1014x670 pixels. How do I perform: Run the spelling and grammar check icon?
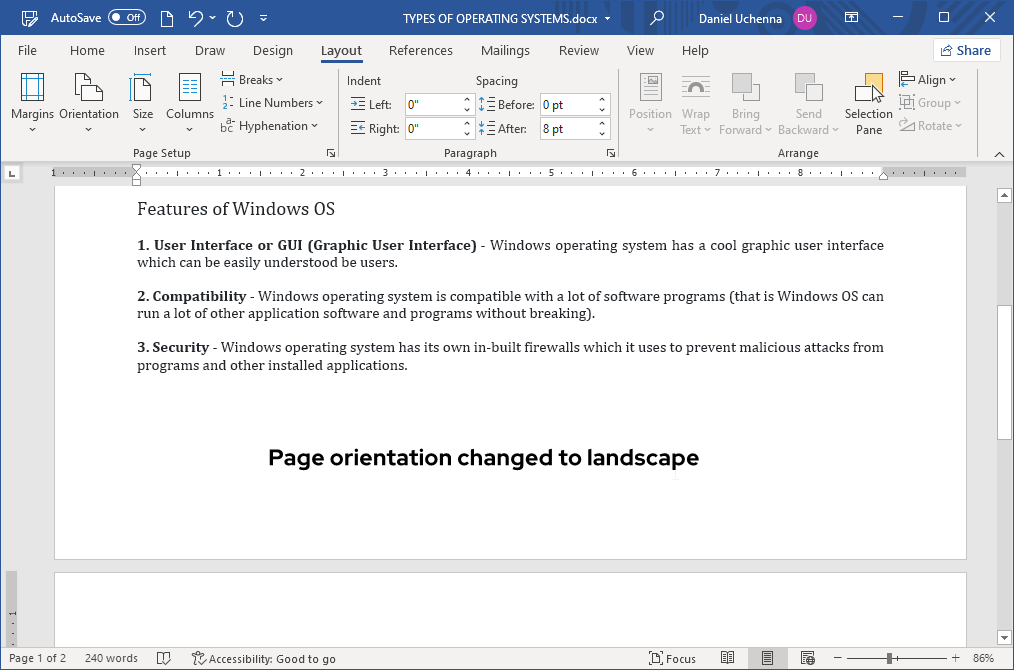[163, 658]
